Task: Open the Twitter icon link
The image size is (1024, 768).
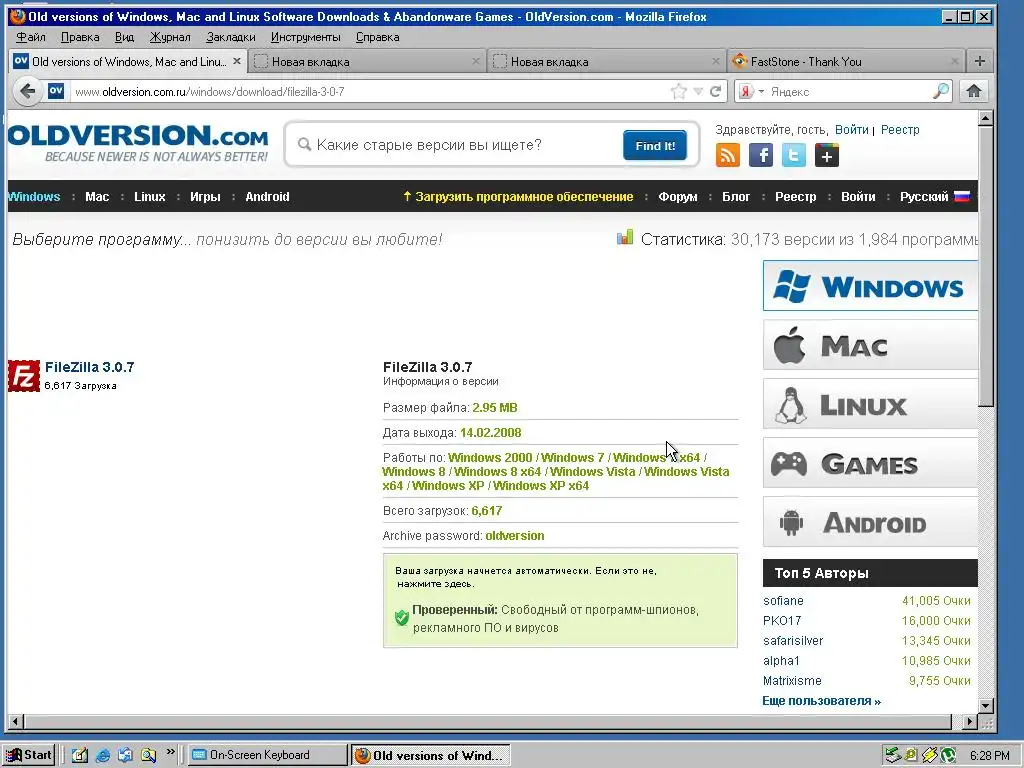Action: click(793, 155)
